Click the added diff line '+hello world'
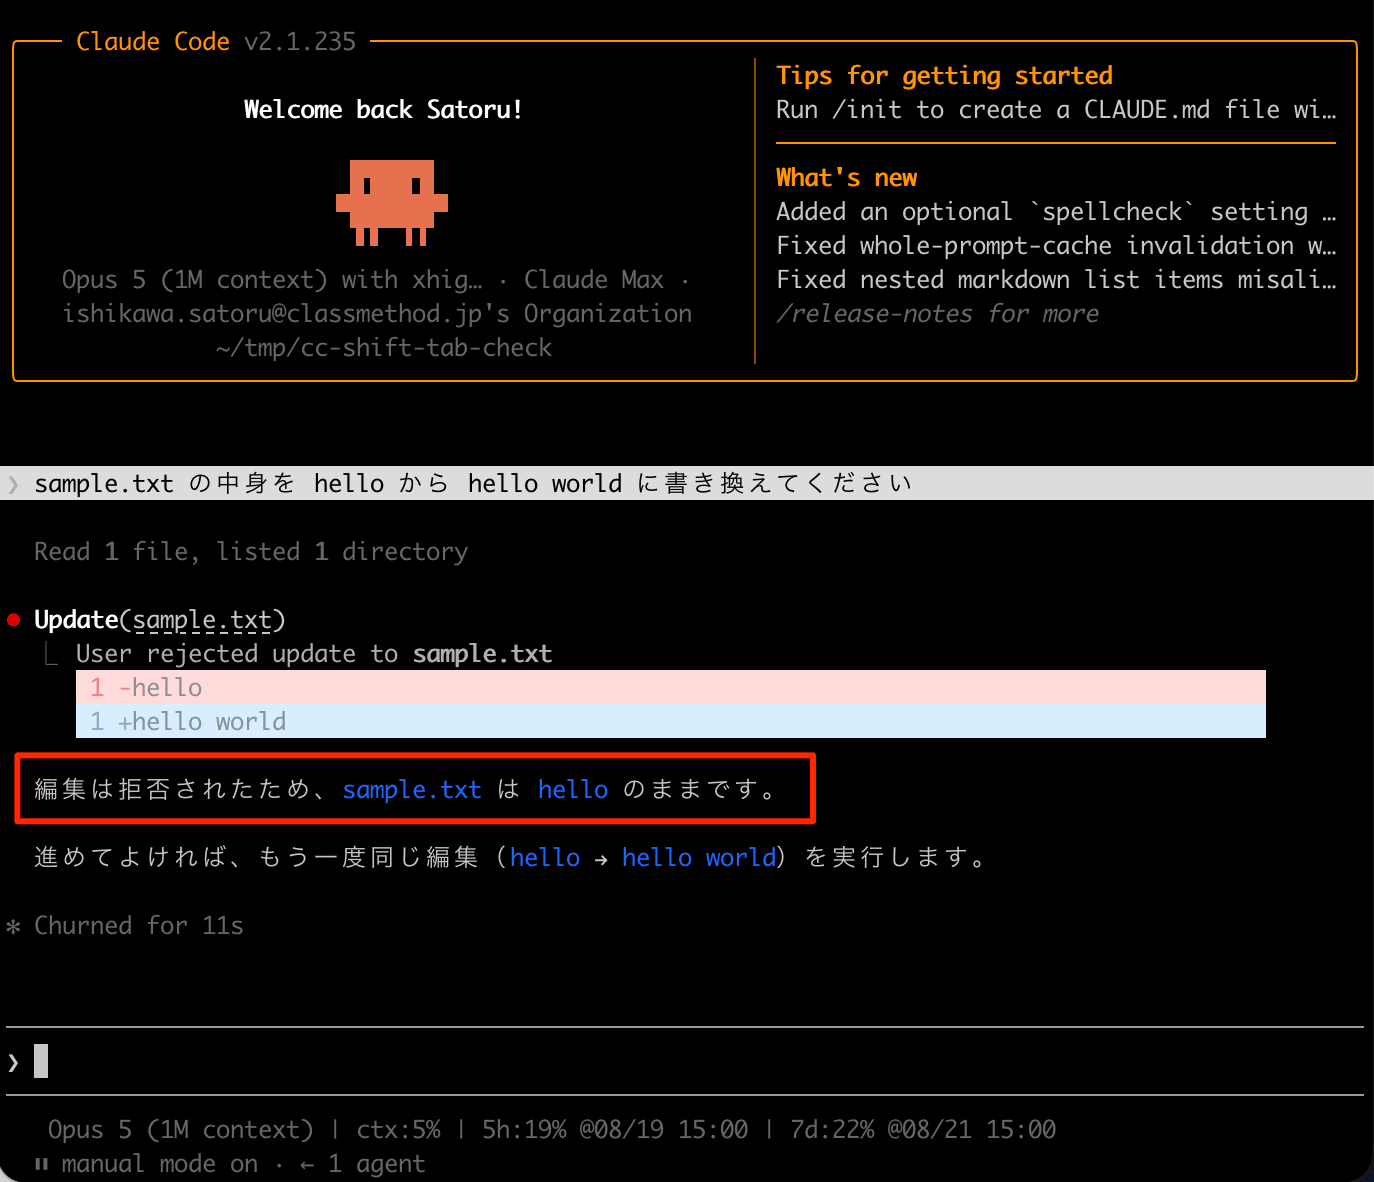Image resolution: width=1374 pixels, height=1182 pixels. (x=671, y=721)
